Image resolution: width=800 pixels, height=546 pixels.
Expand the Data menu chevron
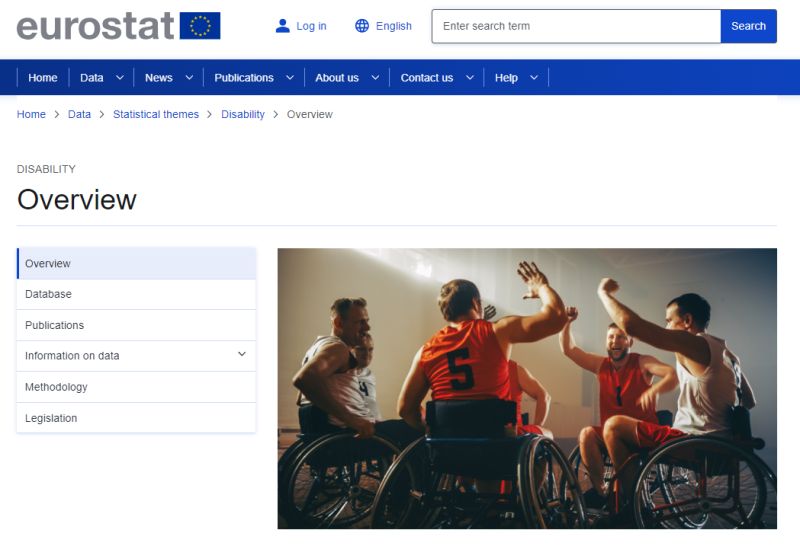(x=120, y=78)
